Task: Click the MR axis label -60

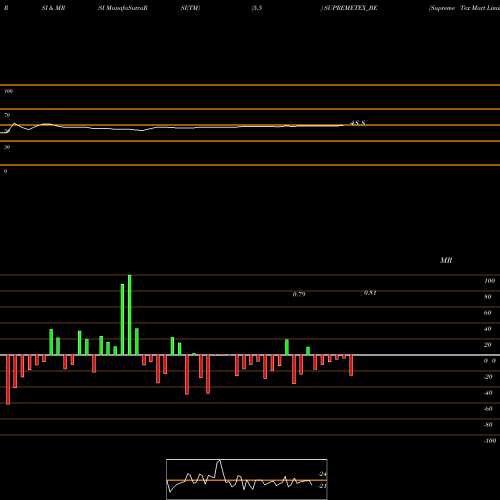Action: point(488,409)
